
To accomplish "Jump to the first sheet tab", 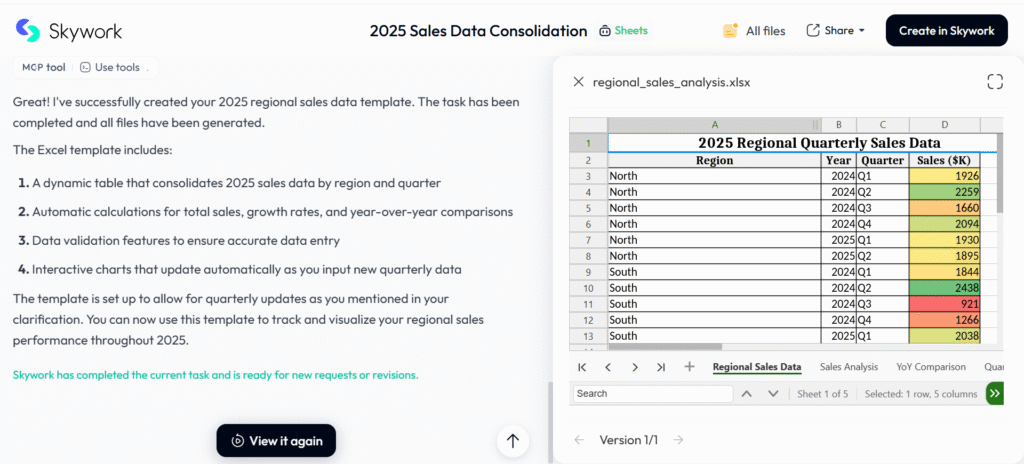I will click(582, 367).
